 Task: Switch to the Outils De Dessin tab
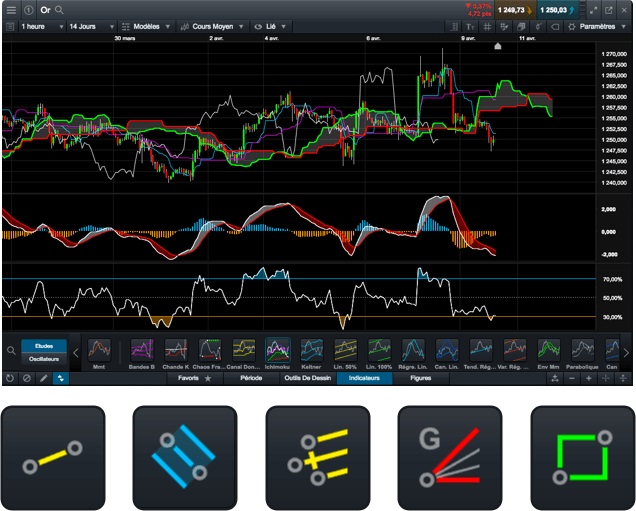tap(306, 379)
